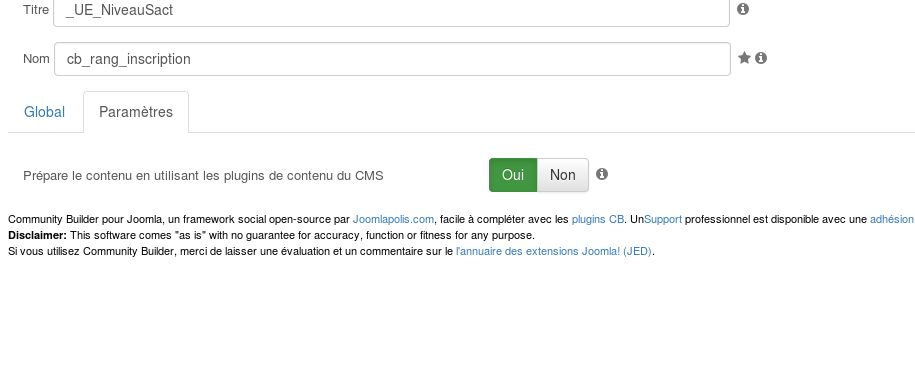Open l'annuaire des extensions Joomla! (JED) link
The height and width of the screenshot is (378, 915).
(x=553, y=251)
